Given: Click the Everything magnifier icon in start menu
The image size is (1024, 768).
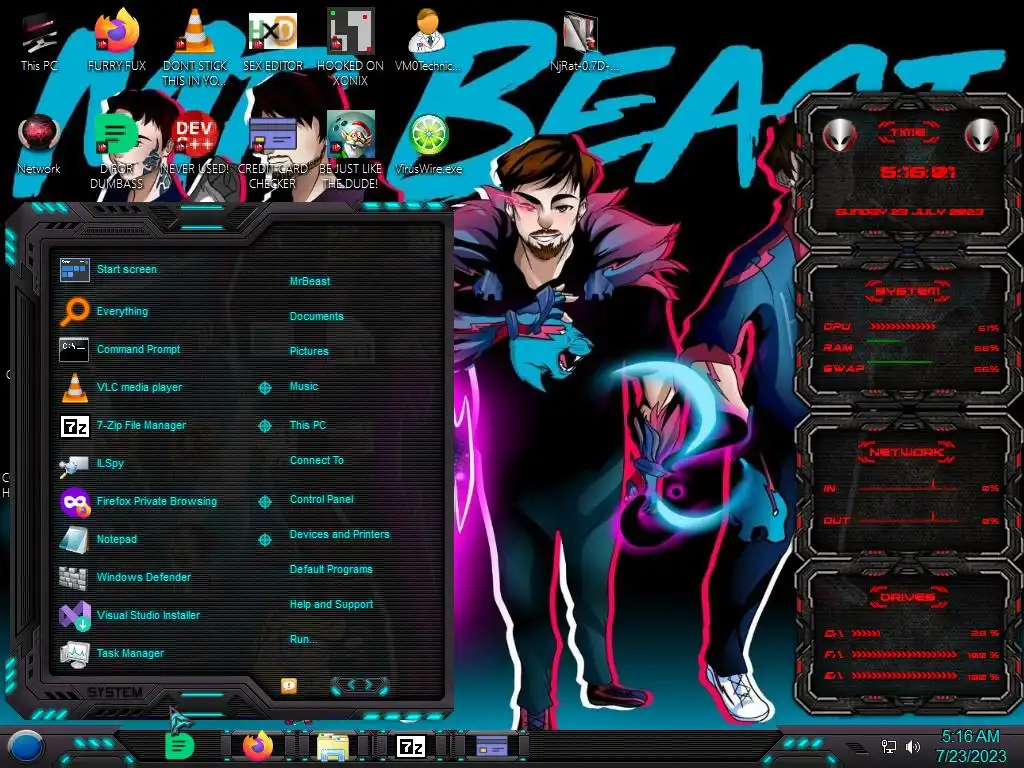Looking at the screenshot, I should [74, 311].
